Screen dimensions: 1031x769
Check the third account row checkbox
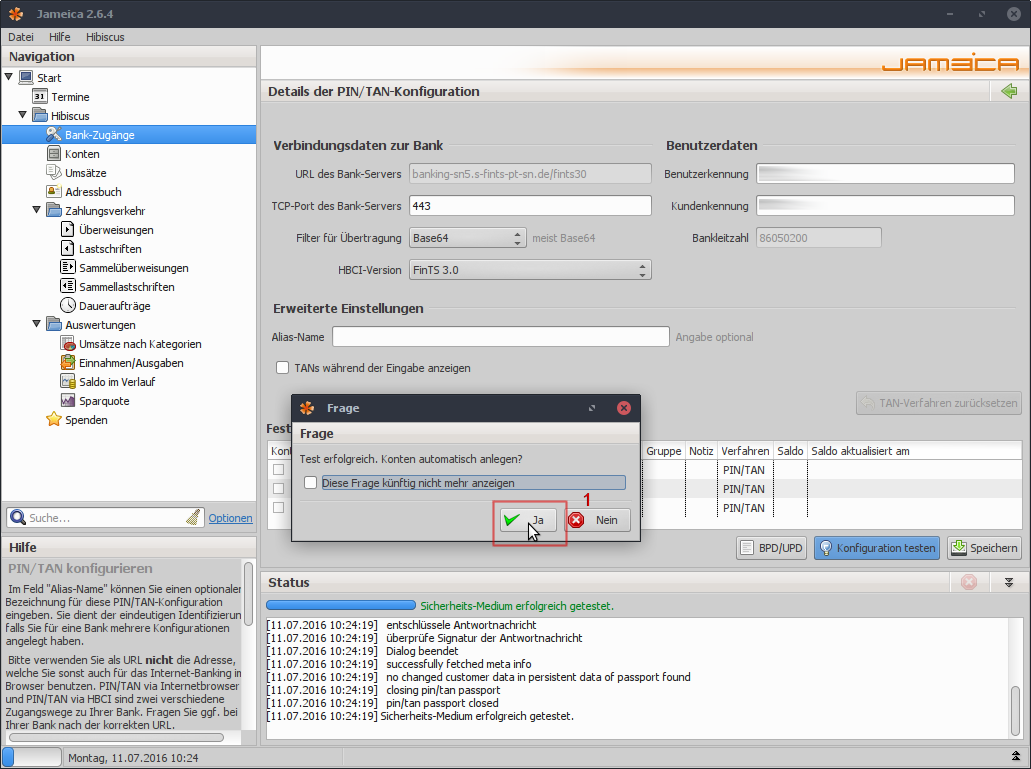point(278,507)
